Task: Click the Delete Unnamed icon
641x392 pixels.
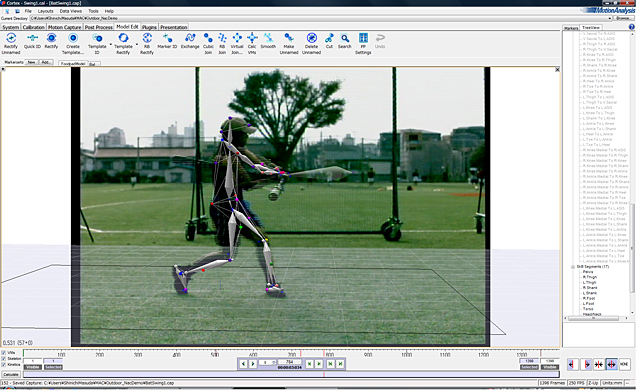Action: pyautogui.click(x=312, y=38)
